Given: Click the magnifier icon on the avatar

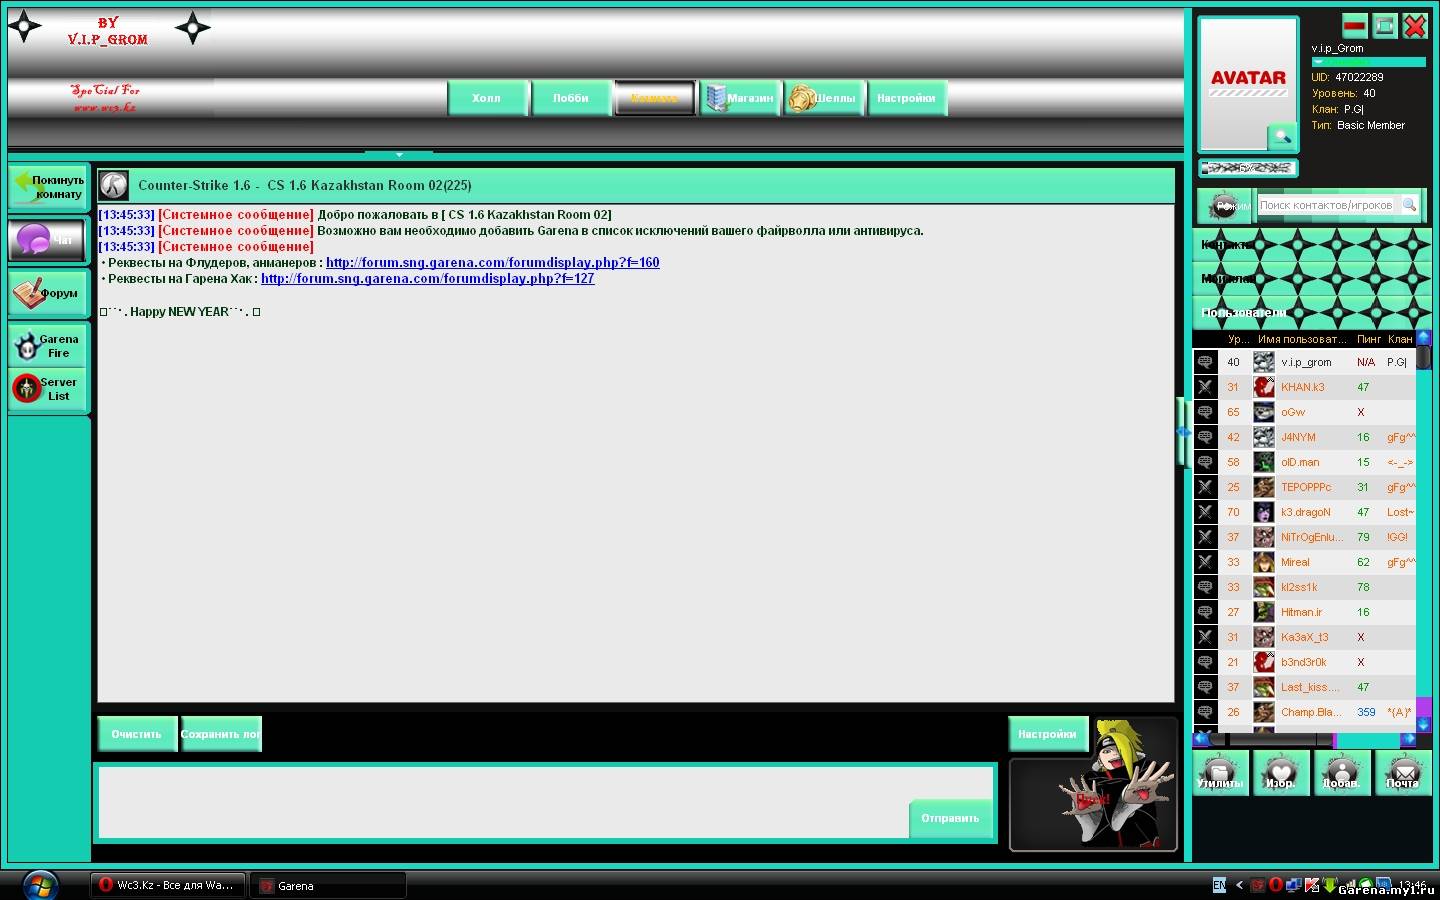Looking at the screenshot, I should tap(1281, 136).
